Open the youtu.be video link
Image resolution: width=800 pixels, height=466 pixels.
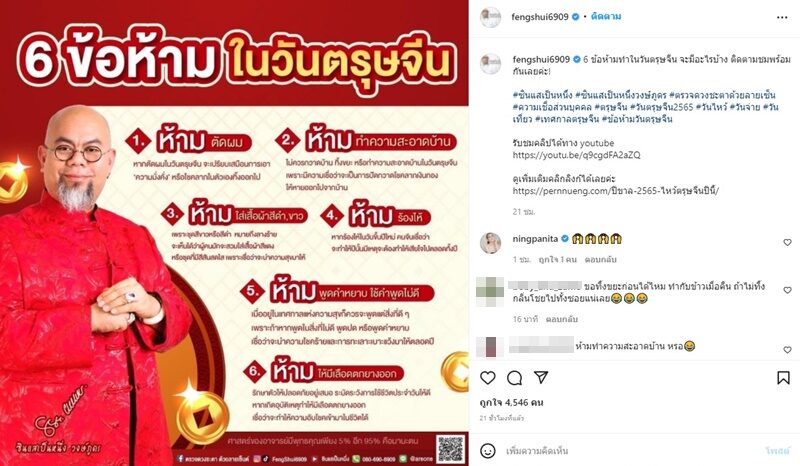click(577, 155)
